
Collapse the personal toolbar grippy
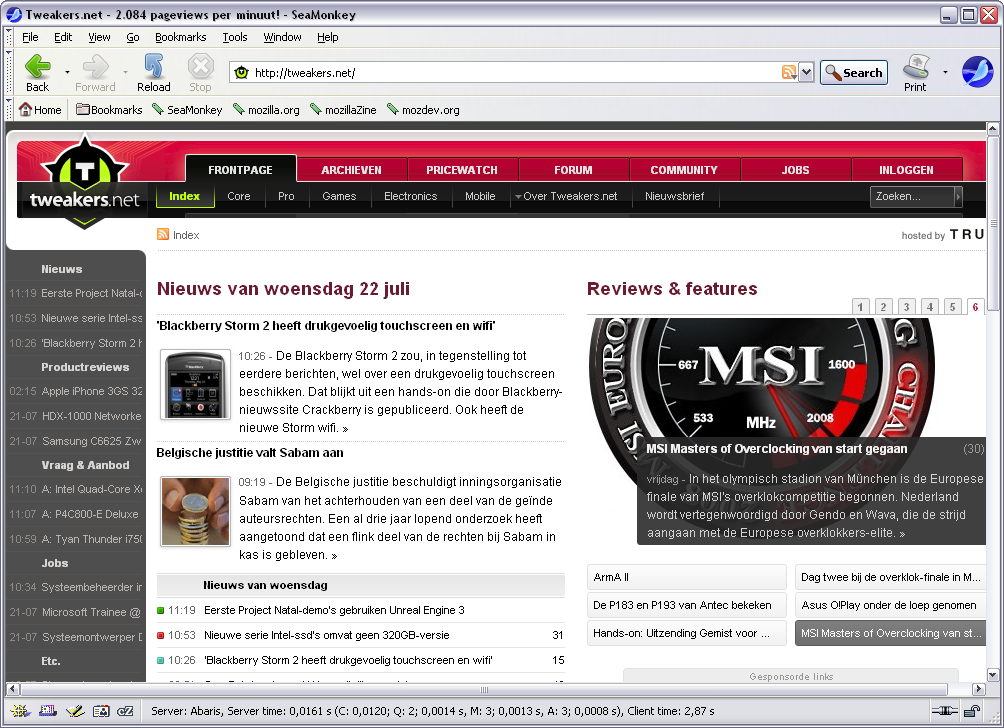[8, 109]
